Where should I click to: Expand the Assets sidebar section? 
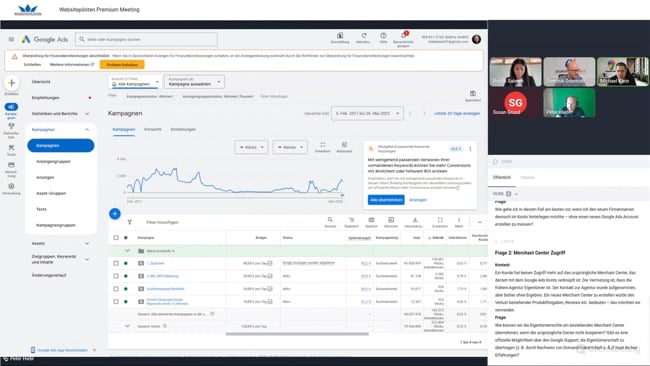87,243
